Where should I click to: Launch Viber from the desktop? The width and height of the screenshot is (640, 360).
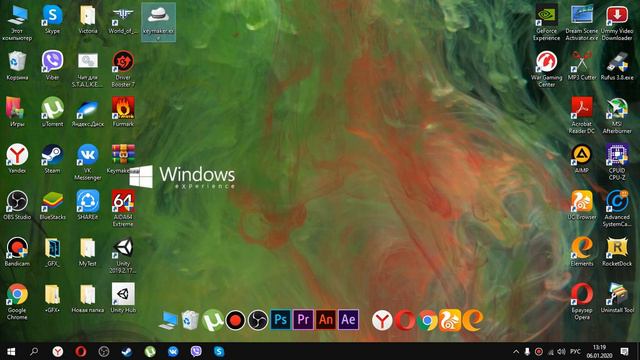(x=53, y=66)
